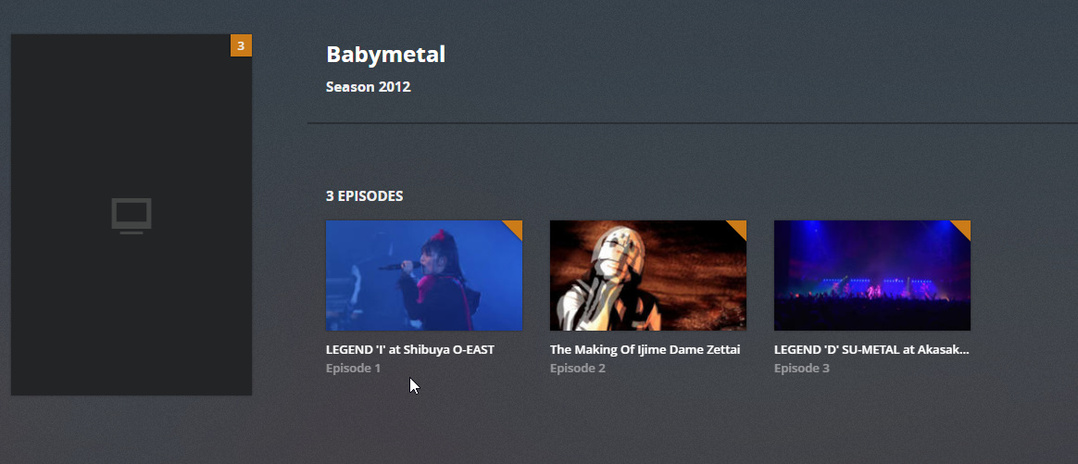Screen dimensions: 1078x464
Task: Open the LEGEND 'I' at Shibuya O-EAST title
Action: pos(410,350)
